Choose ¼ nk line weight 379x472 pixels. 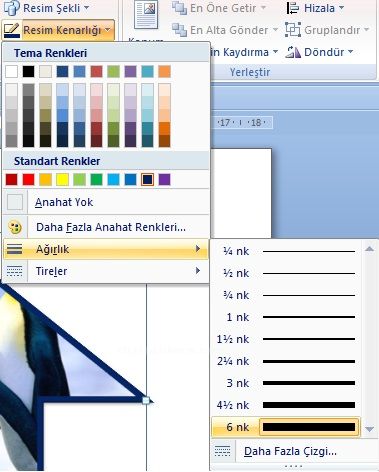(x=286, y=251)
